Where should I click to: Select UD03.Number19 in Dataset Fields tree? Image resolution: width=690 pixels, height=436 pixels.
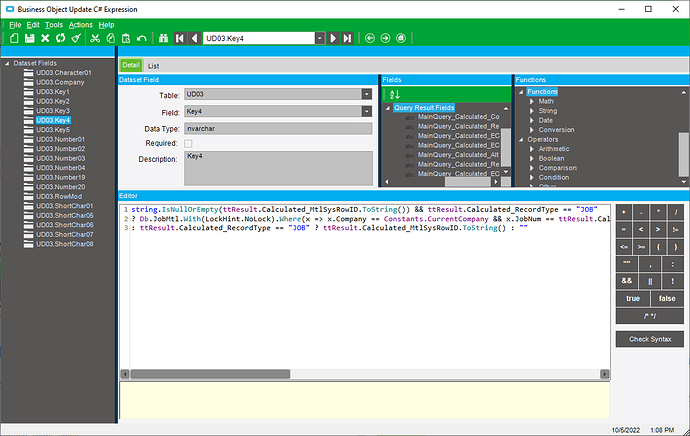coord(61,177)
